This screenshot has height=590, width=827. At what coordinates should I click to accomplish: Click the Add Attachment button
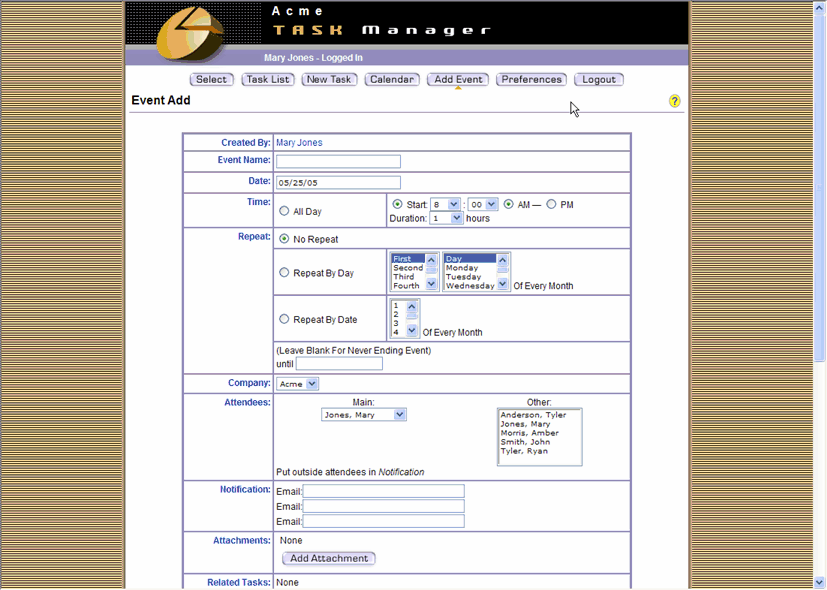[x=329, y=558]
